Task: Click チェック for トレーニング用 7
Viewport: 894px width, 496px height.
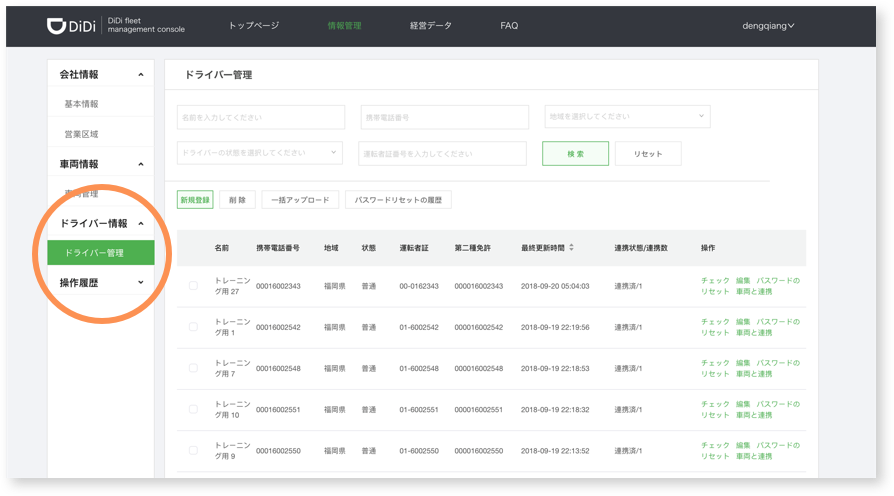Action: pyautogui.click(x=715, y=363)
